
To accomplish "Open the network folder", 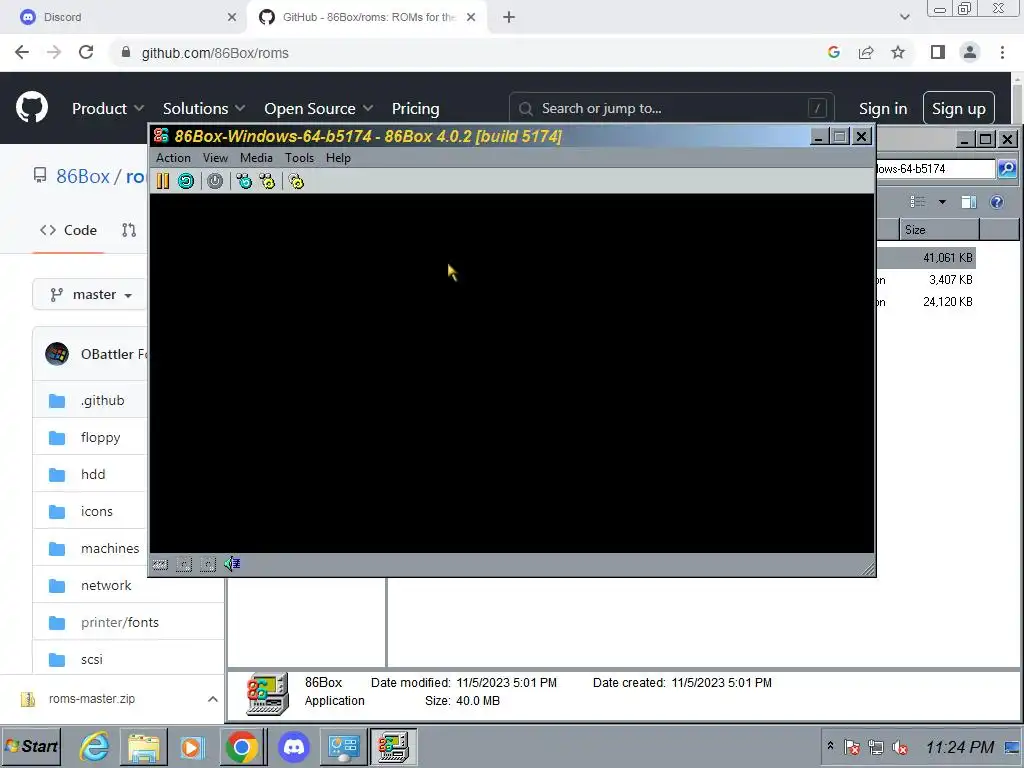I will pos(106,585).
